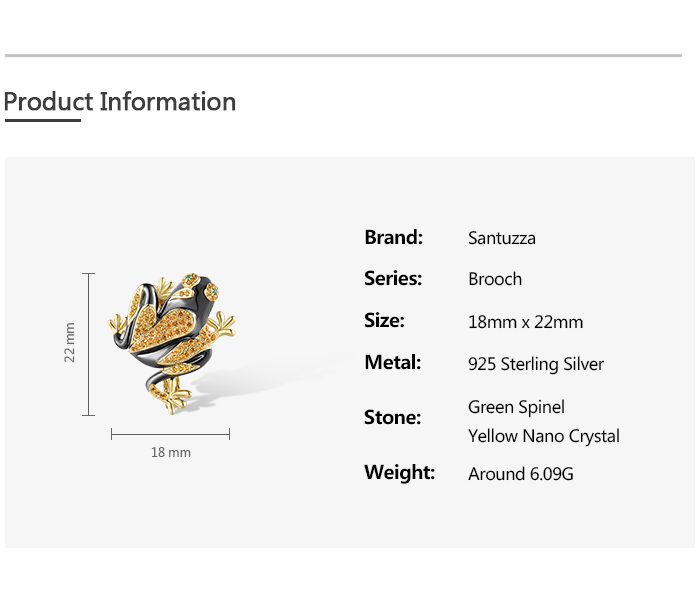Click the 925 Sterling Silver text
Image resolution: width=700 pixels, height=606 pixels.
[x=536, y=364]
